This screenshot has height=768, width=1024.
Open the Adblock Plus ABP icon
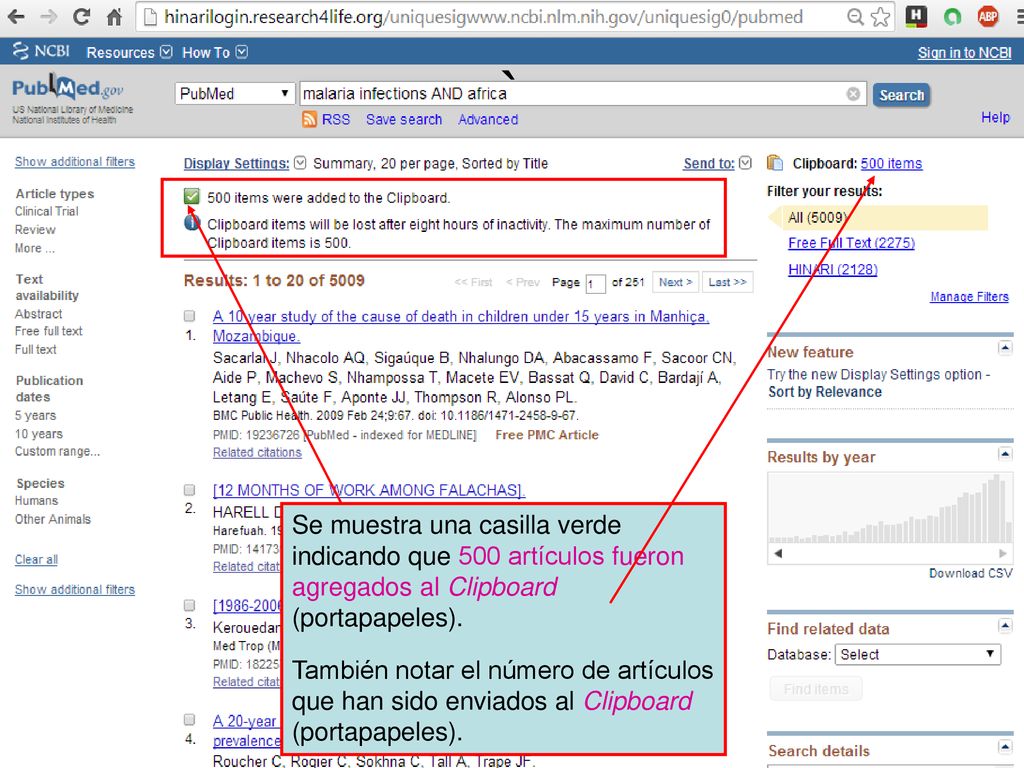pyautogui.click(x=988, y=16)
